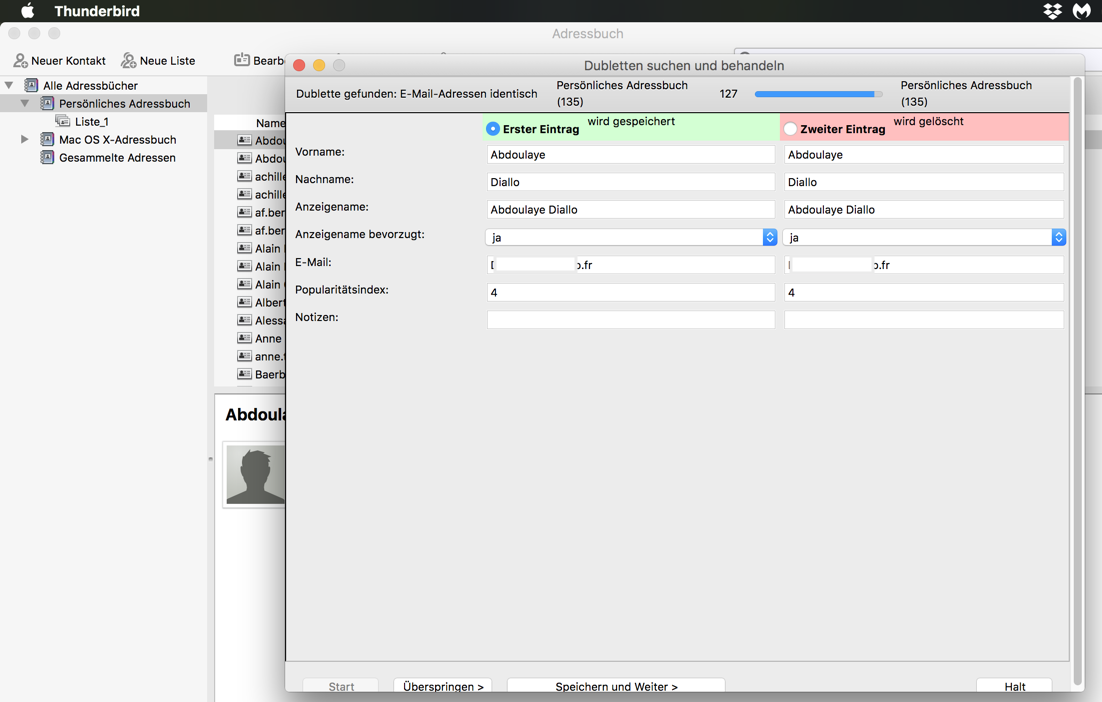Open second entry's Anzeigename bevorzugt dropdown
The width and height of the screenshot is (1102, 702).
(x=1058, y=238)
